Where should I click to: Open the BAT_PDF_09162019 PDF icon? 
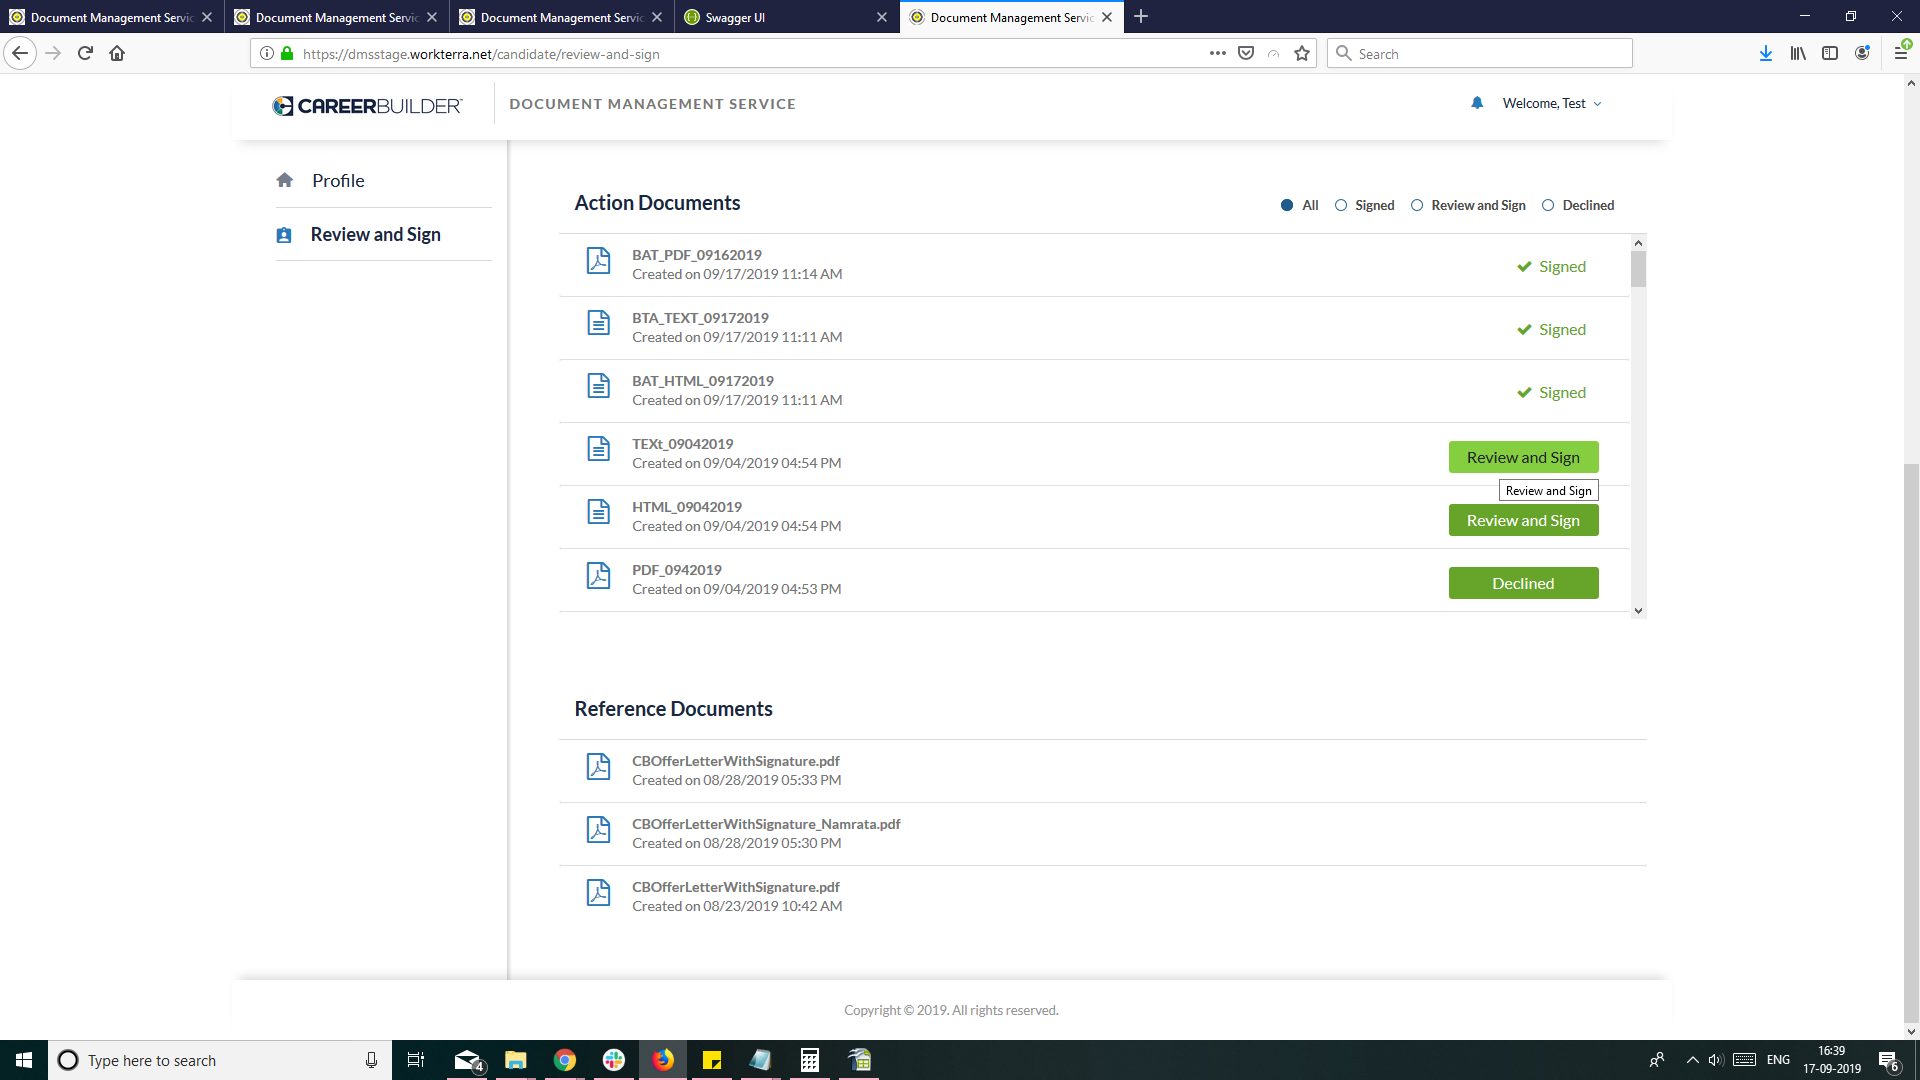coord(598,260)
